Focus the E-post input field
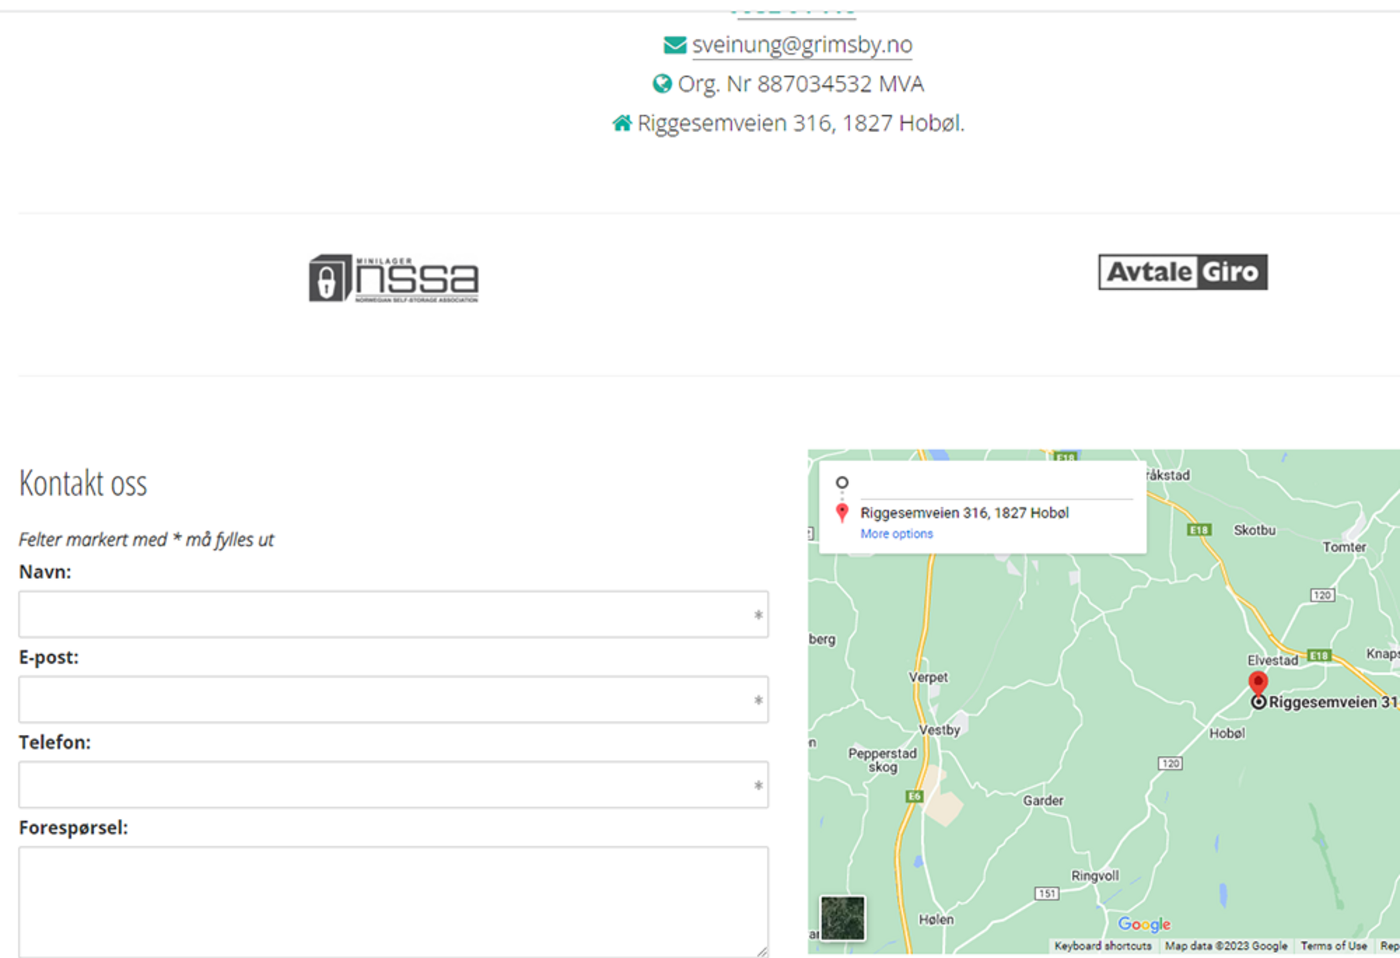Viewport: 1400px width, 958px height. click(x=393, y=699)
